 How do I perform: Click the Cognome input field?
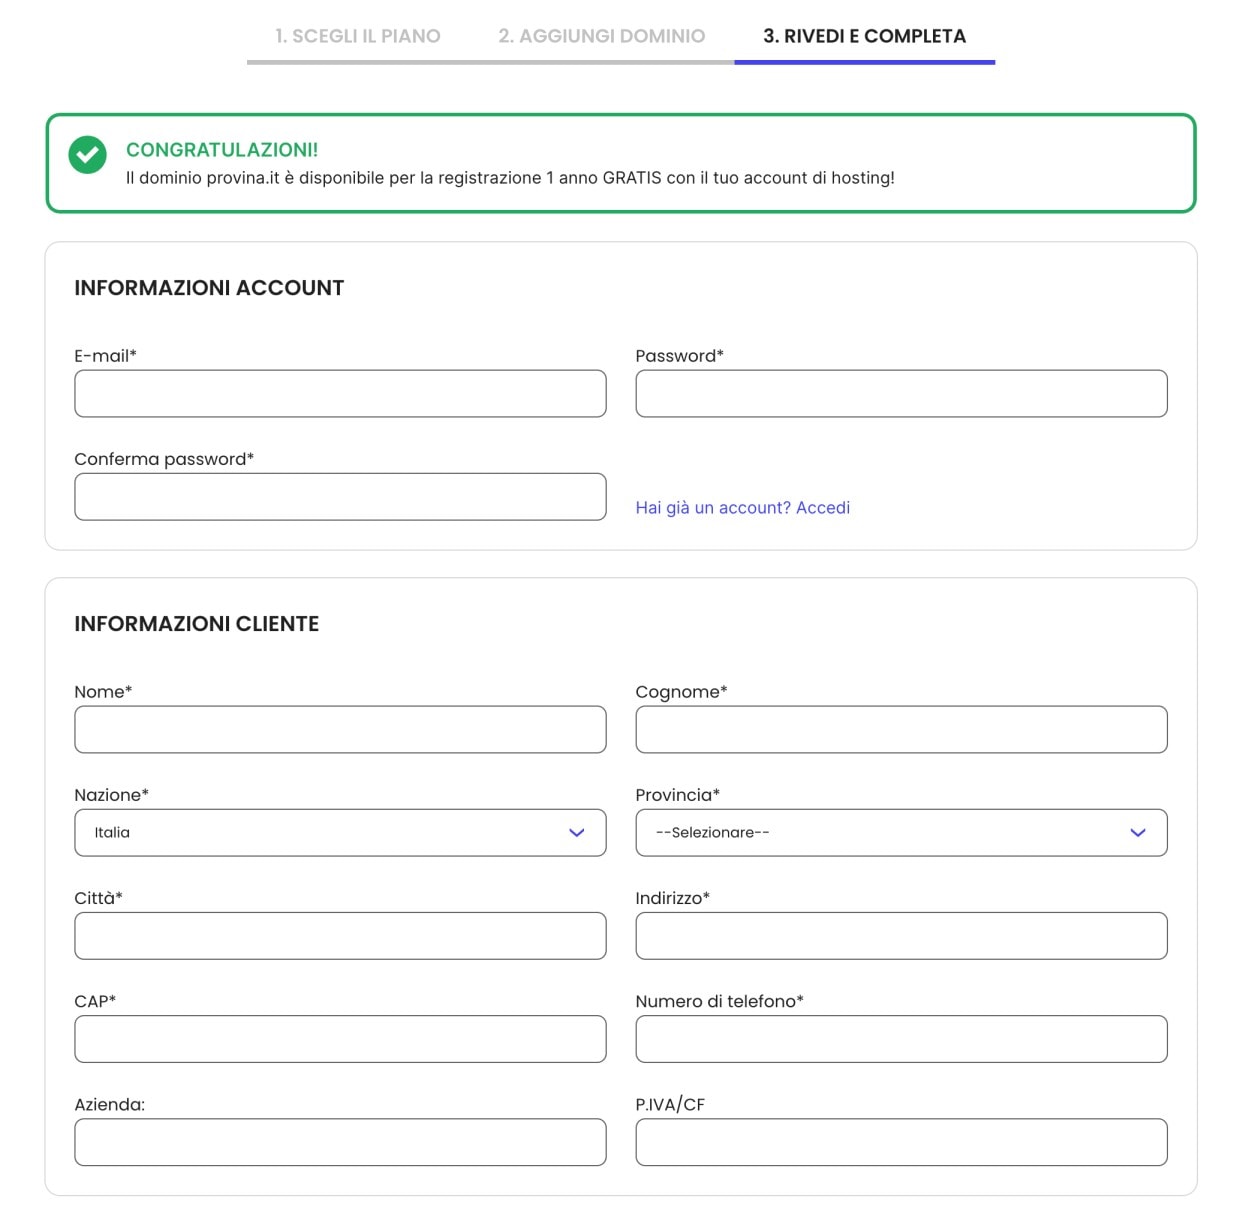point(900,729)
